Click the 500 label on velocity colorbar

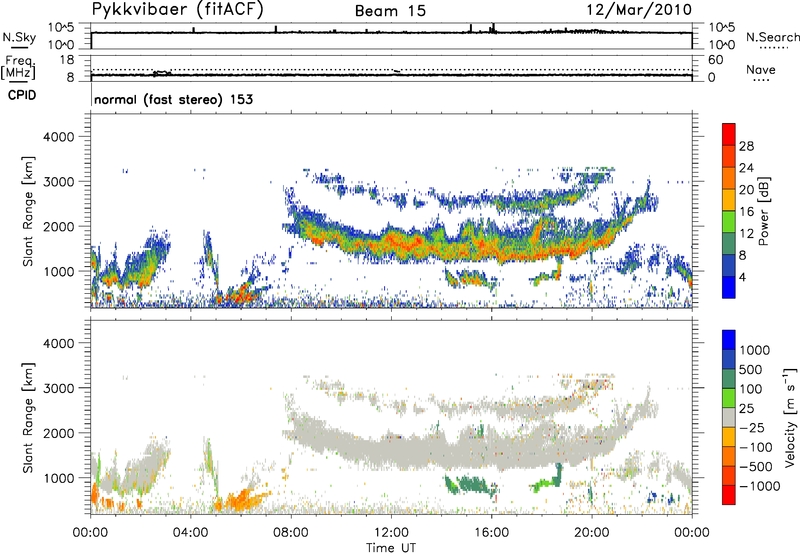click(x=753, y=370)
